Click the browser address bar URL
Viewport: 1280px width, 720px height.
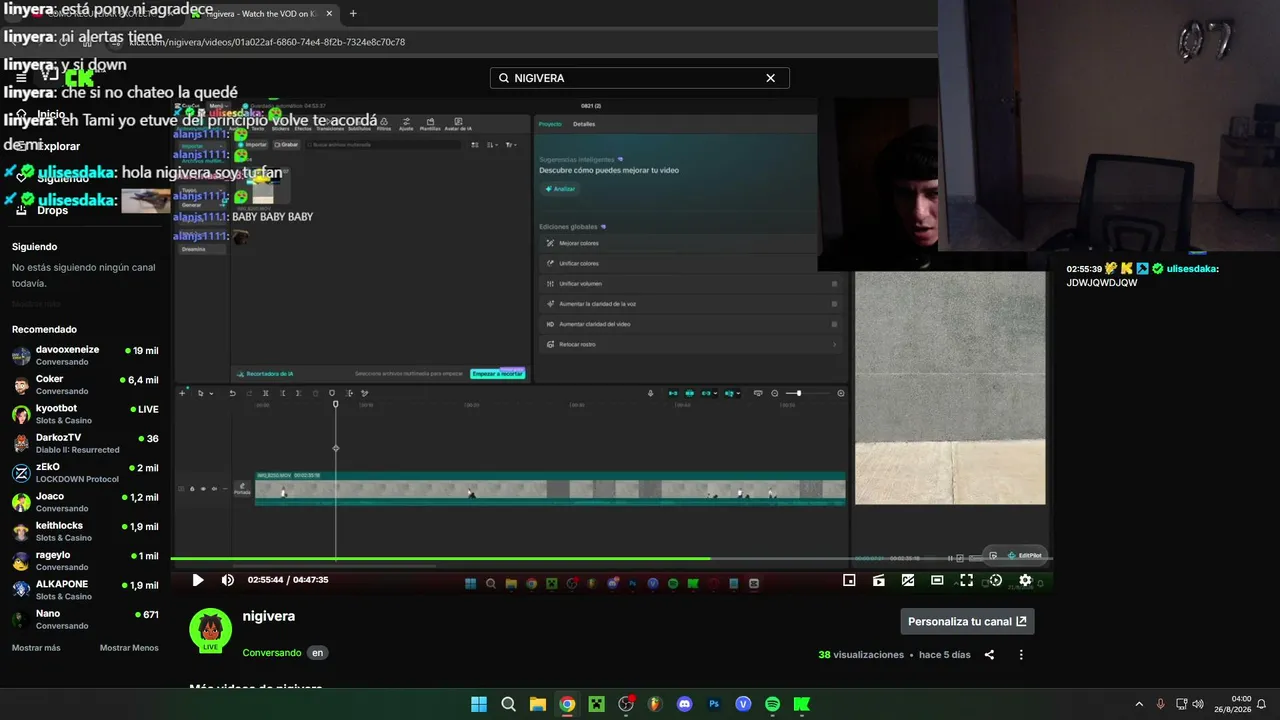click(x=266, y=42)
